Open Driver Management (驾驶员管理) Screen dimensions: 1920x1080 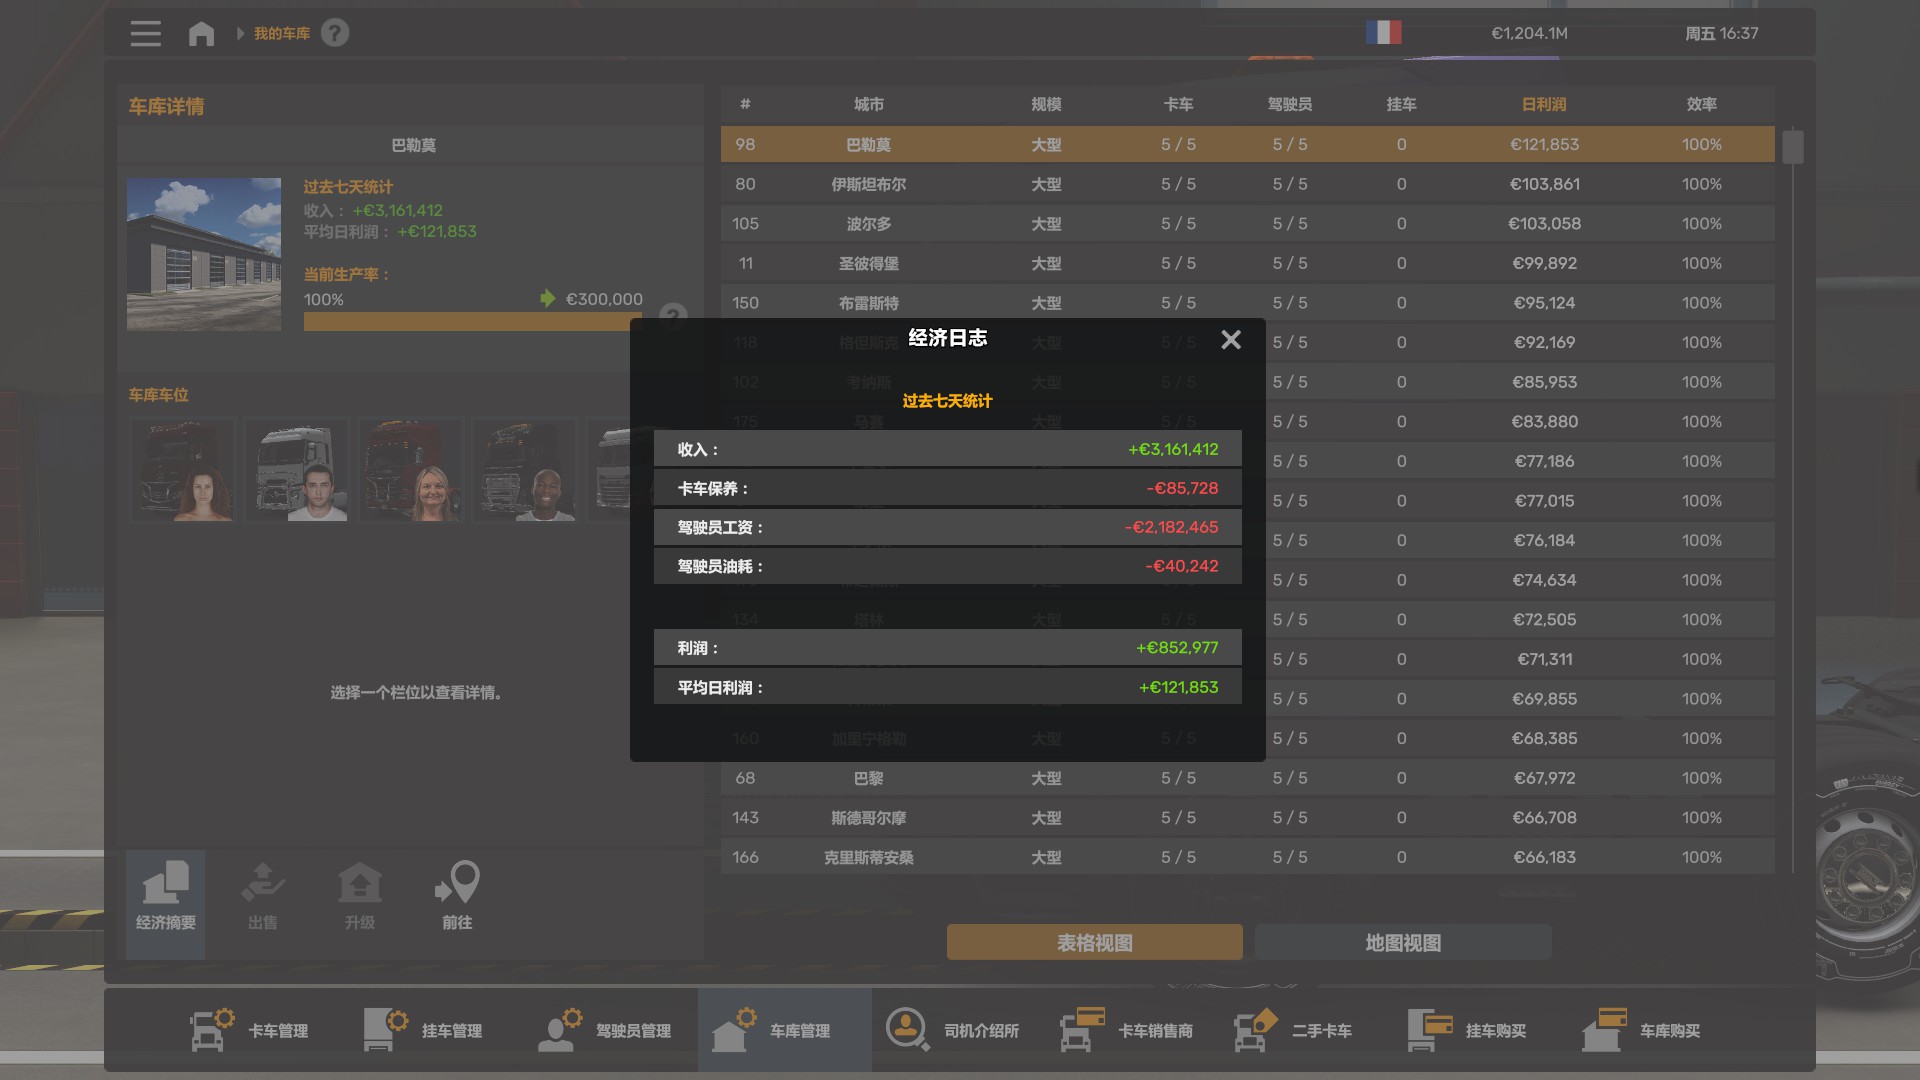pos(604,1030)
